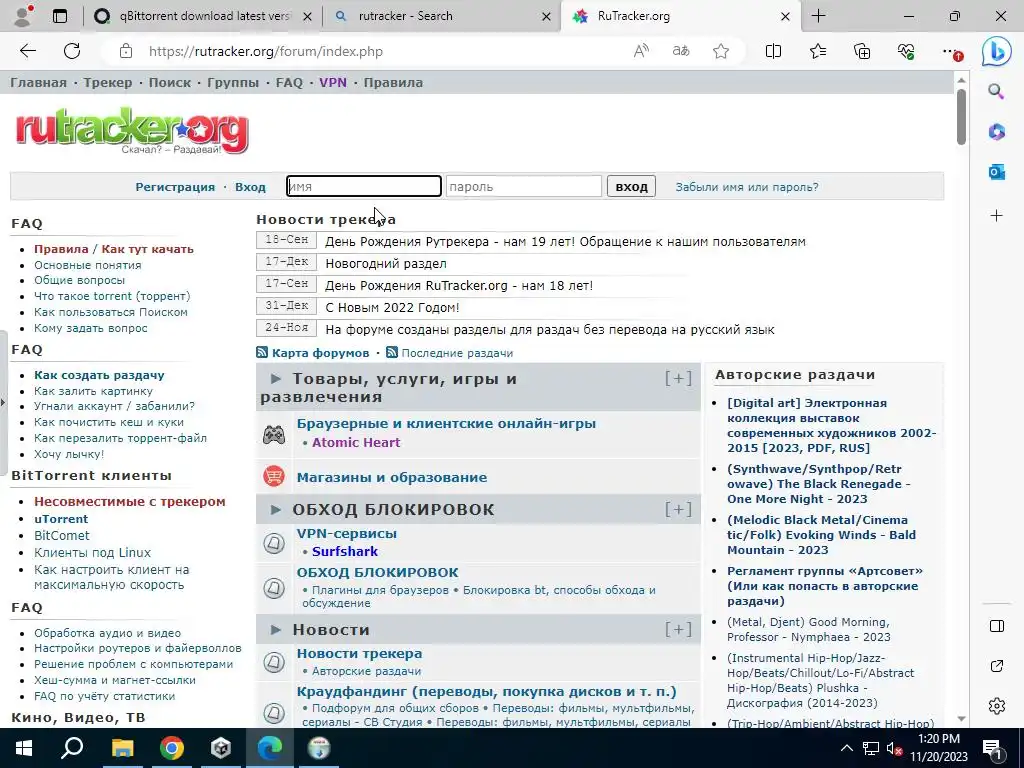Open a new browser tab
Viewport: 1024px width, 768px height.
coord(818,16)
